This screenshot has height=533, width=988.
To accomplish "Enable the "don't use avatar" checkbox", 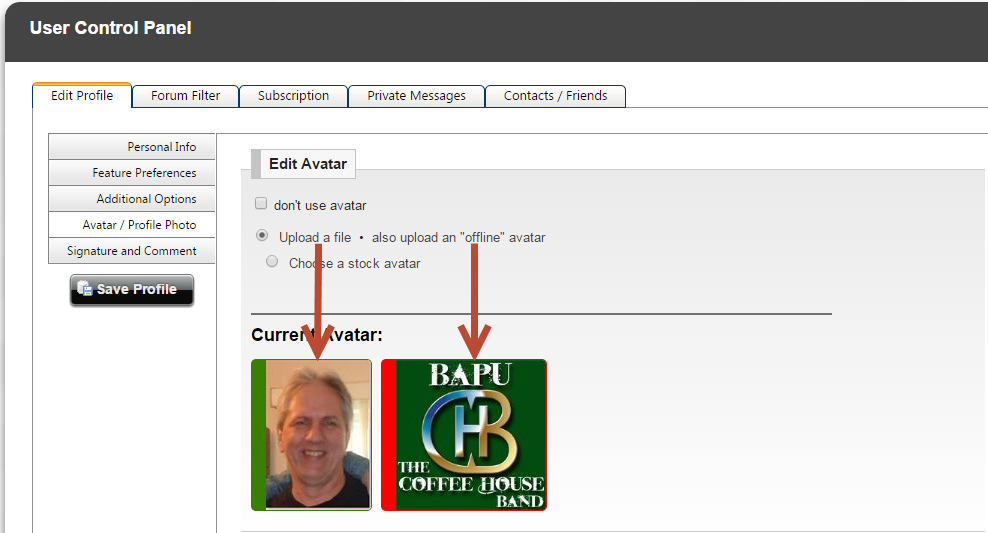I will 261,204.
